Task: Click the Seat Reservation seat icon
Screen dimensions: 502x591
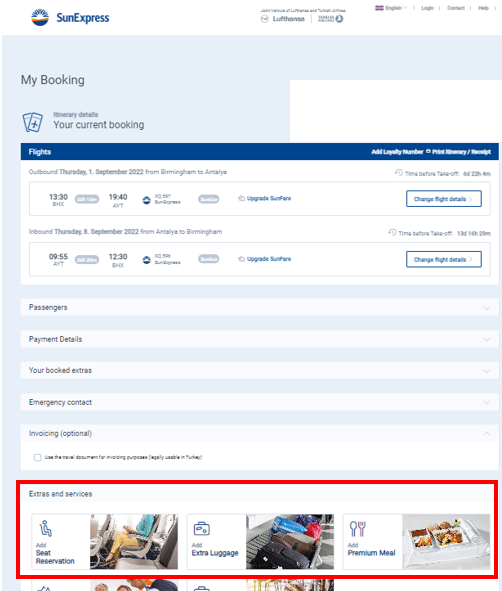Action: 46,528
